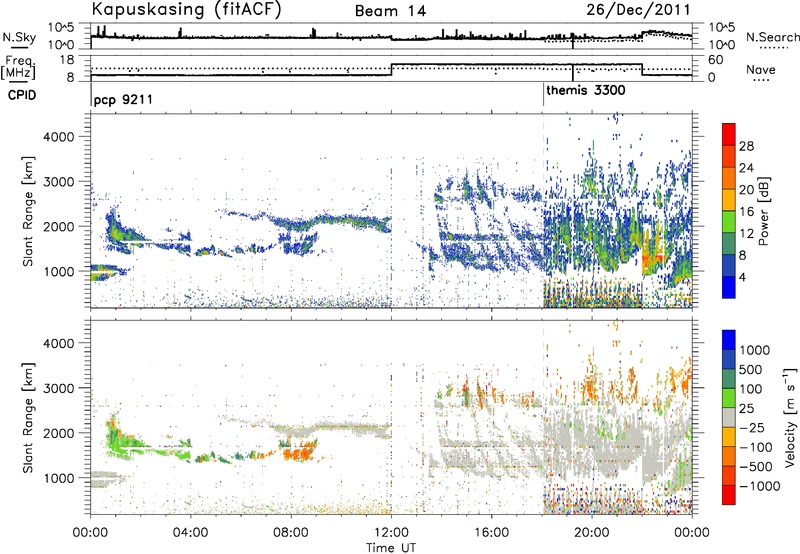Click the 'Freq. [MHz]' axis label
This screenshot has width=800, height=554.
tap(19, 68)
